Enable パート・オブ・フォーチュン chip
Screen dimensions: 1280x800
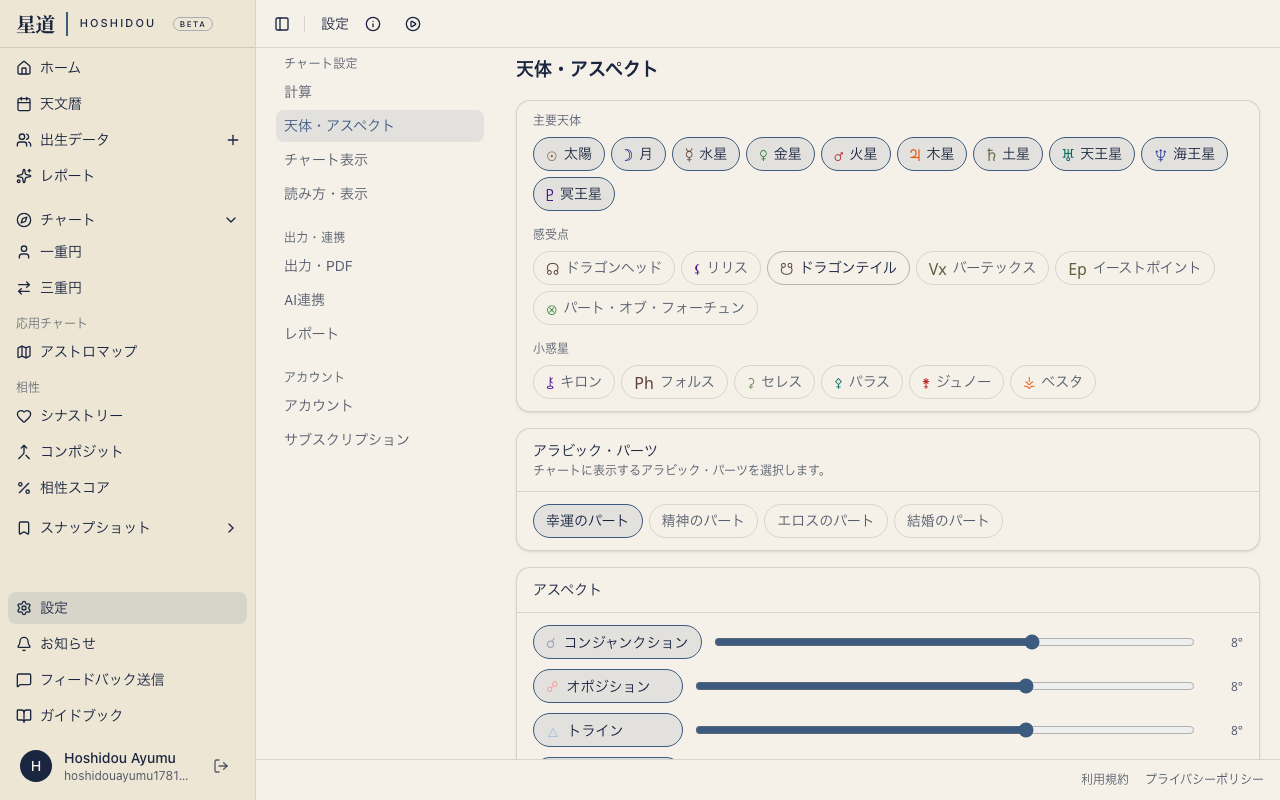pos(645,308)
